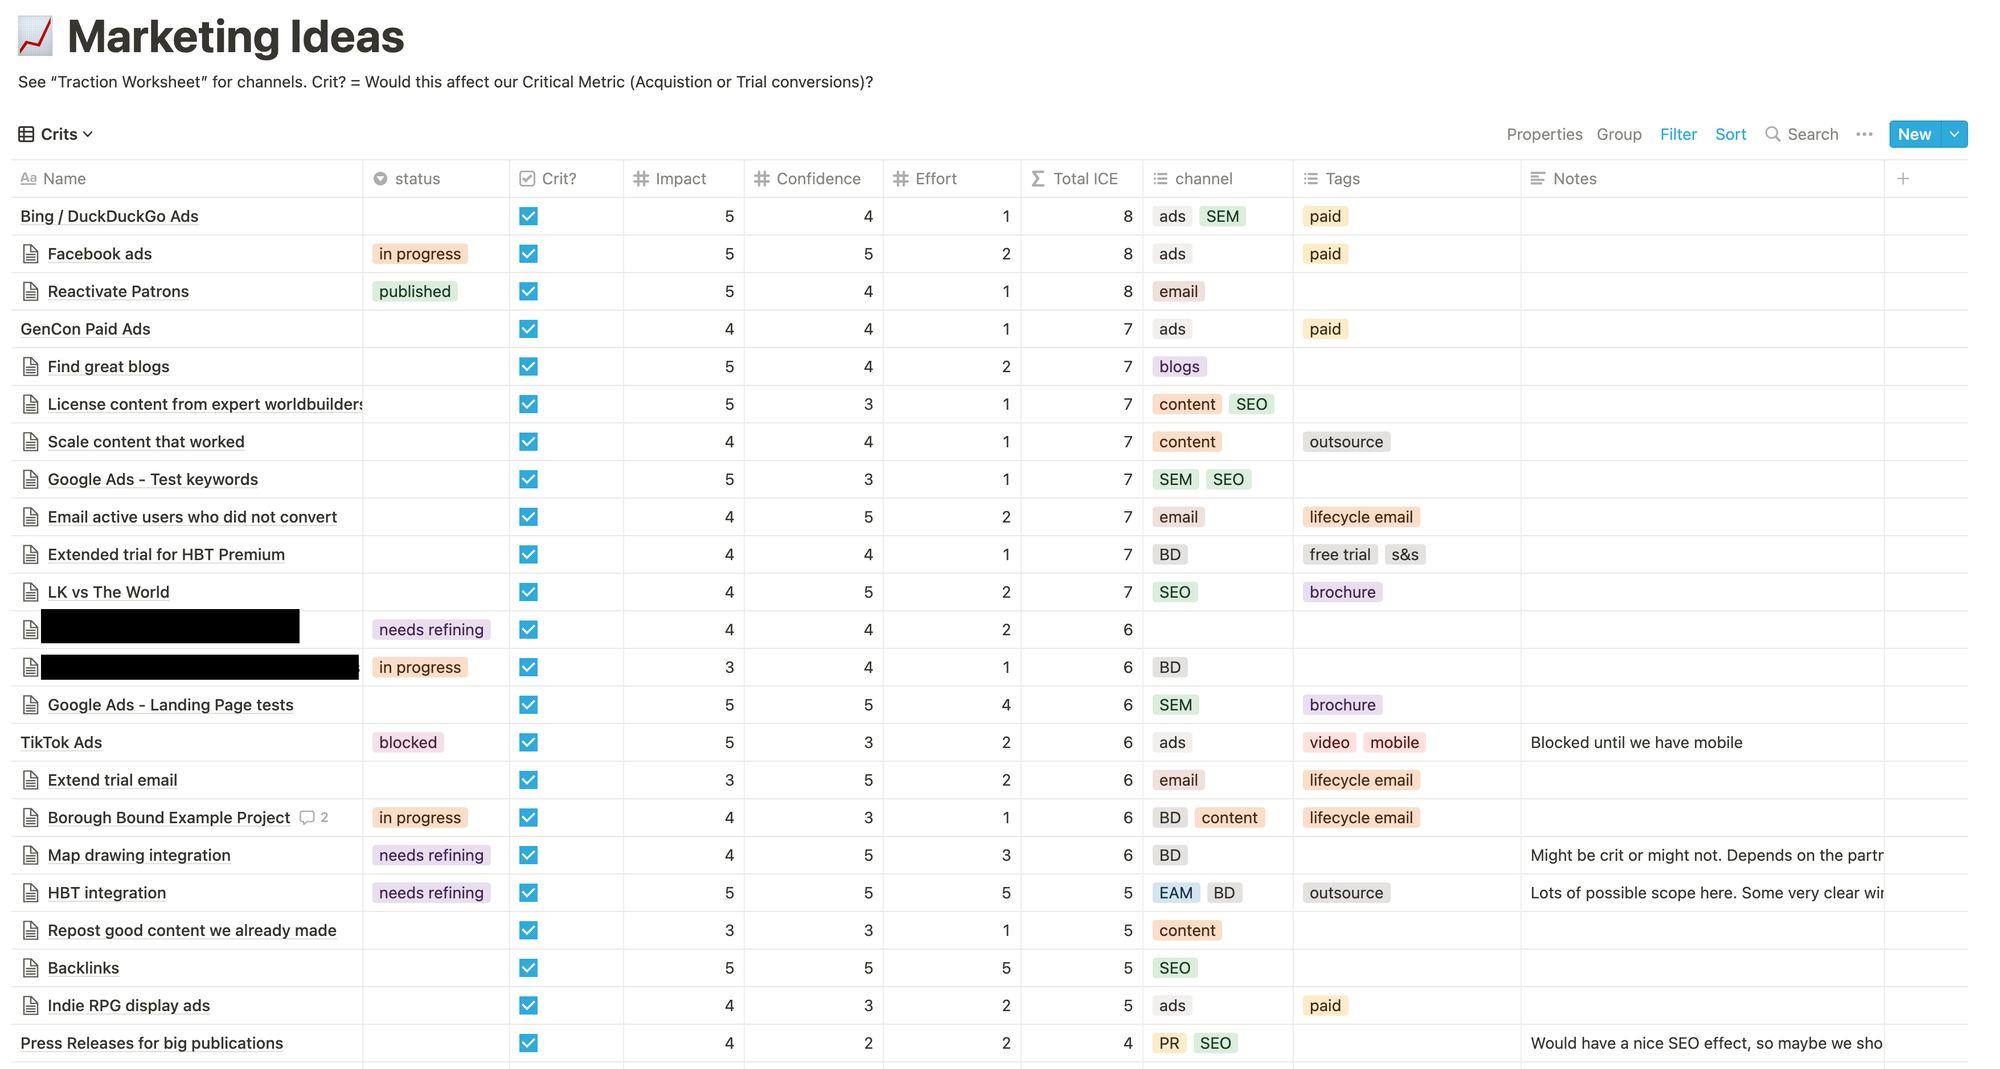The width and height of the screenshot is (2000, 1069).
Task: Open the Total ICE column header menu
Action: point(1081,179)
